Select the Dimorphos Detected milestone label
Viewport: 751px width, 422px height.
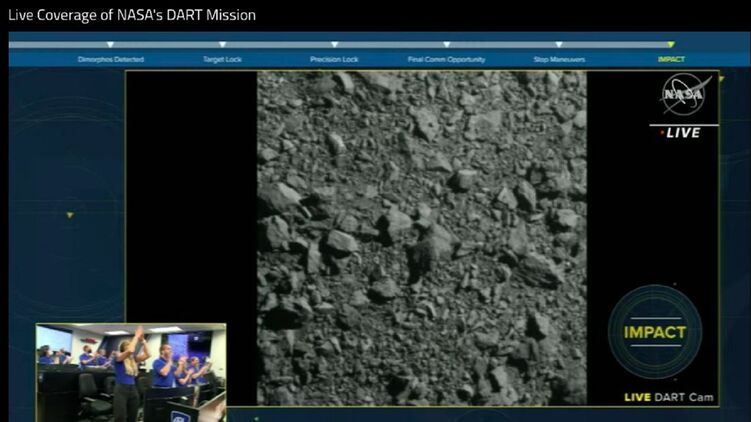[x=111, y=60]
